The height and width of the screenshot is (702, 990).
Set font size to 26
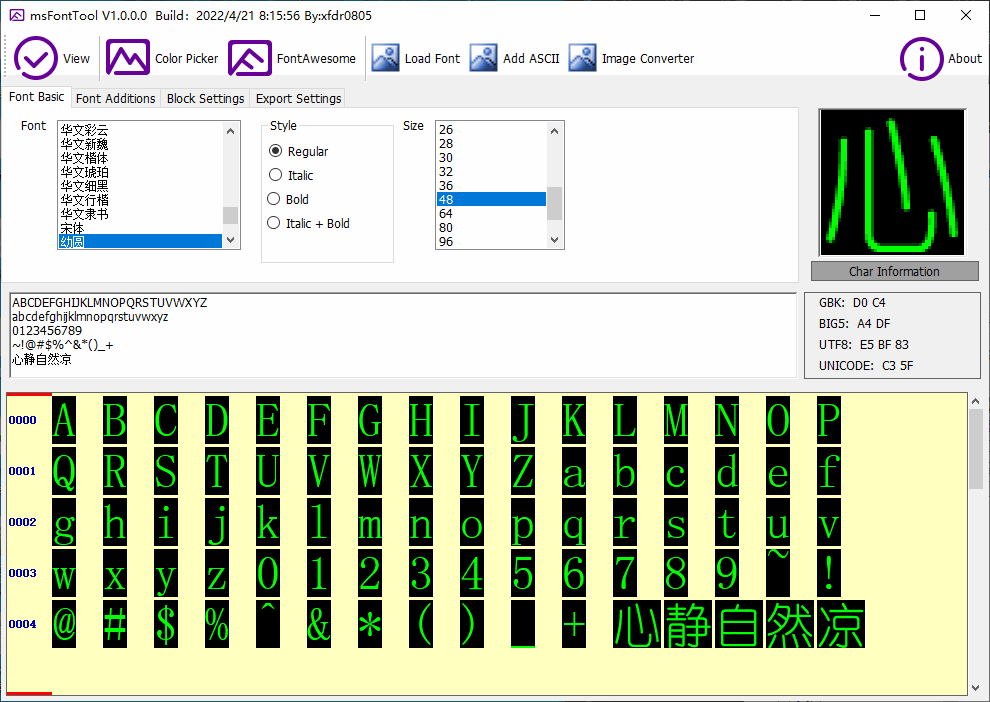click(491, 129)
